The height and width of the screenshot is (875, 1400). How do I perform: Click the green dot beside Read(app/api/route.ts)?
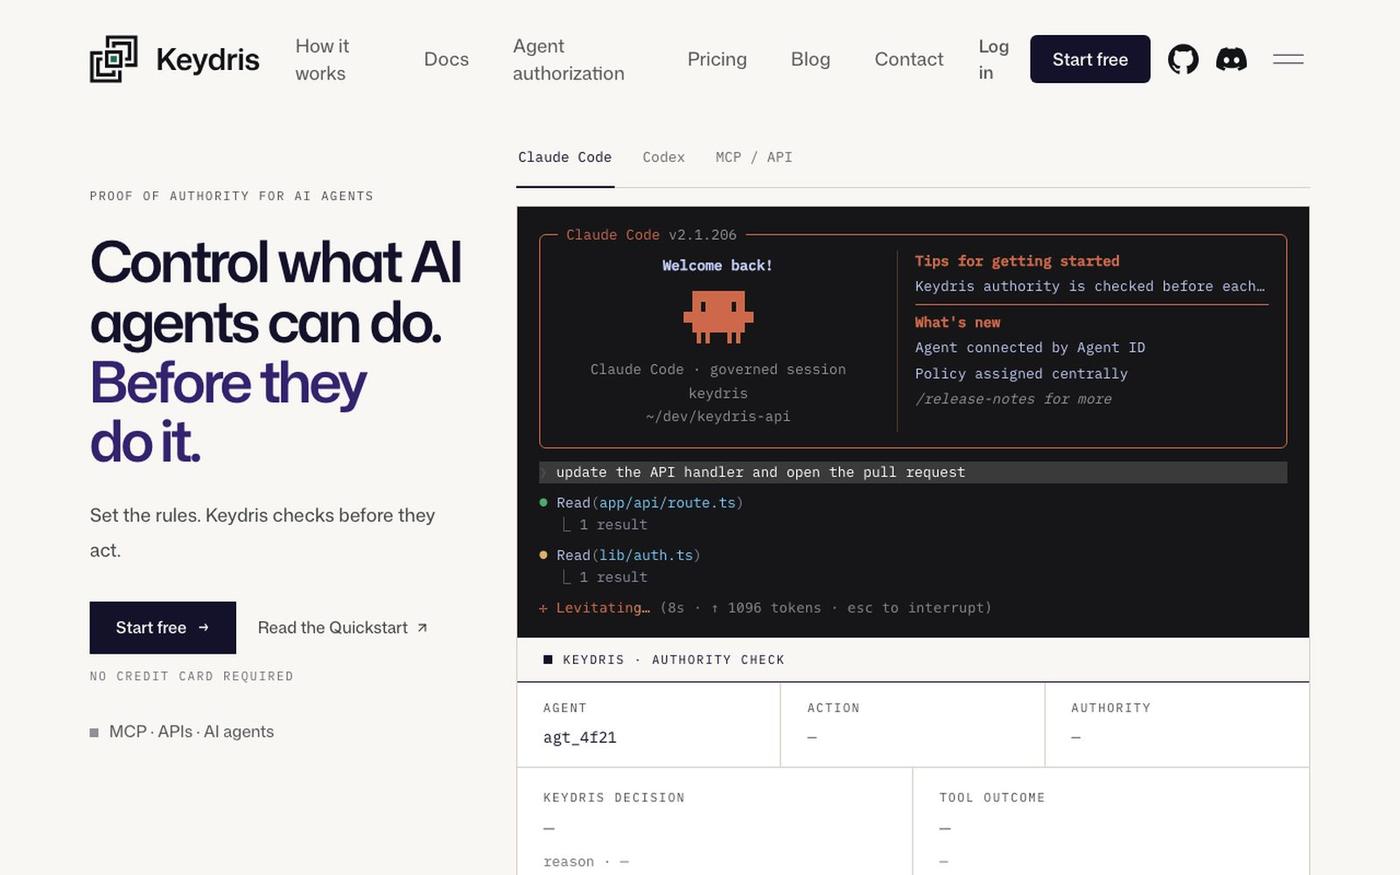point(544,502)
